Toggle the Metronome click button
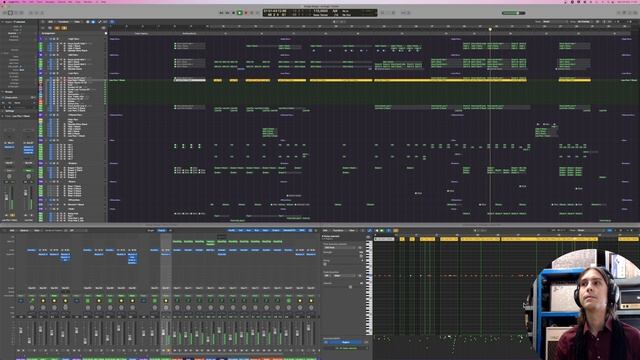 point(409,13)
